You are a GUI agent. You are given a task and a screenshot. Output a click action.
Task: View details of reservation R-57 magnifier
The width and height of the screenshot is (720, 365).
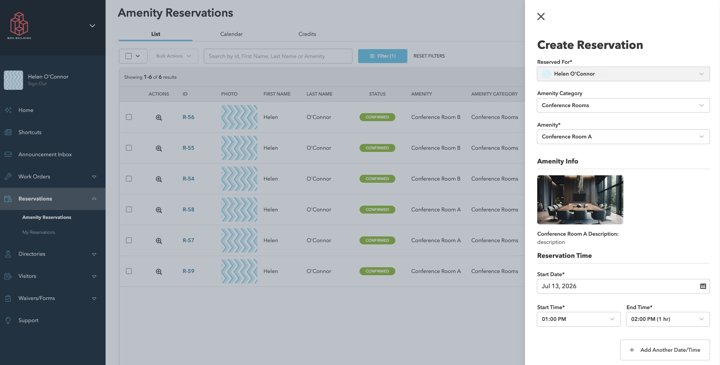[x=159, y=241]
